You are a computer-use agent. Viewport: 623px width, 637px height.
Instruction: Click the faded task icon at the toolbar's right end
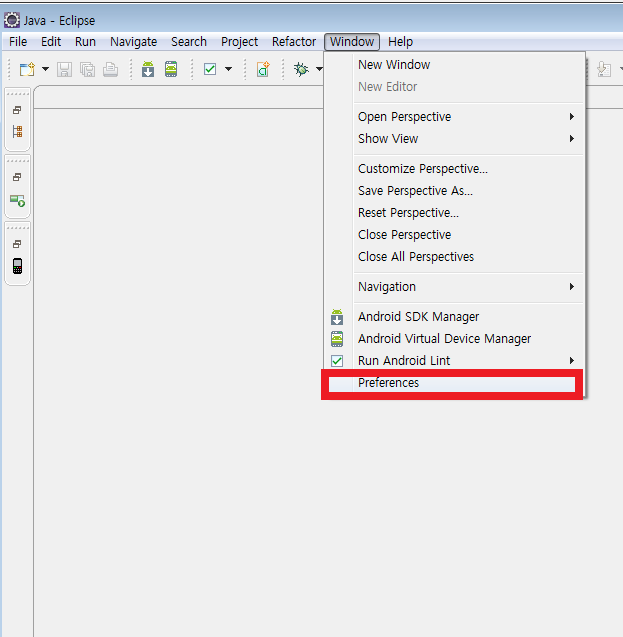pos(604,69)
